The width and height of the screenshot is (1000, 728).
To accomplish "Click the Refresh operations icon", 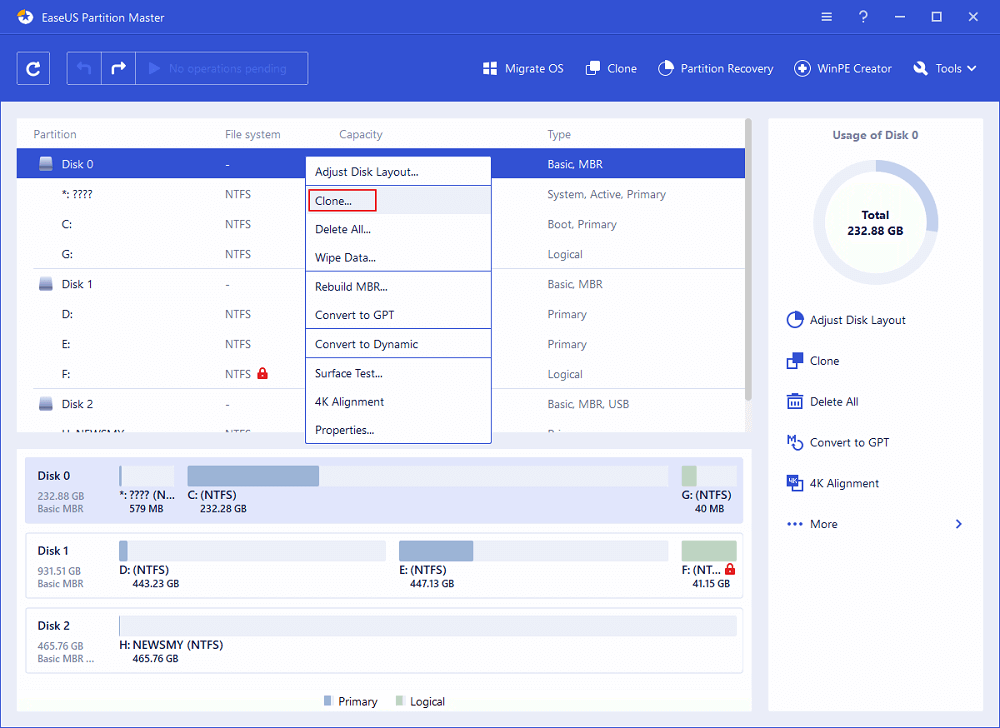I will [33, 68].
